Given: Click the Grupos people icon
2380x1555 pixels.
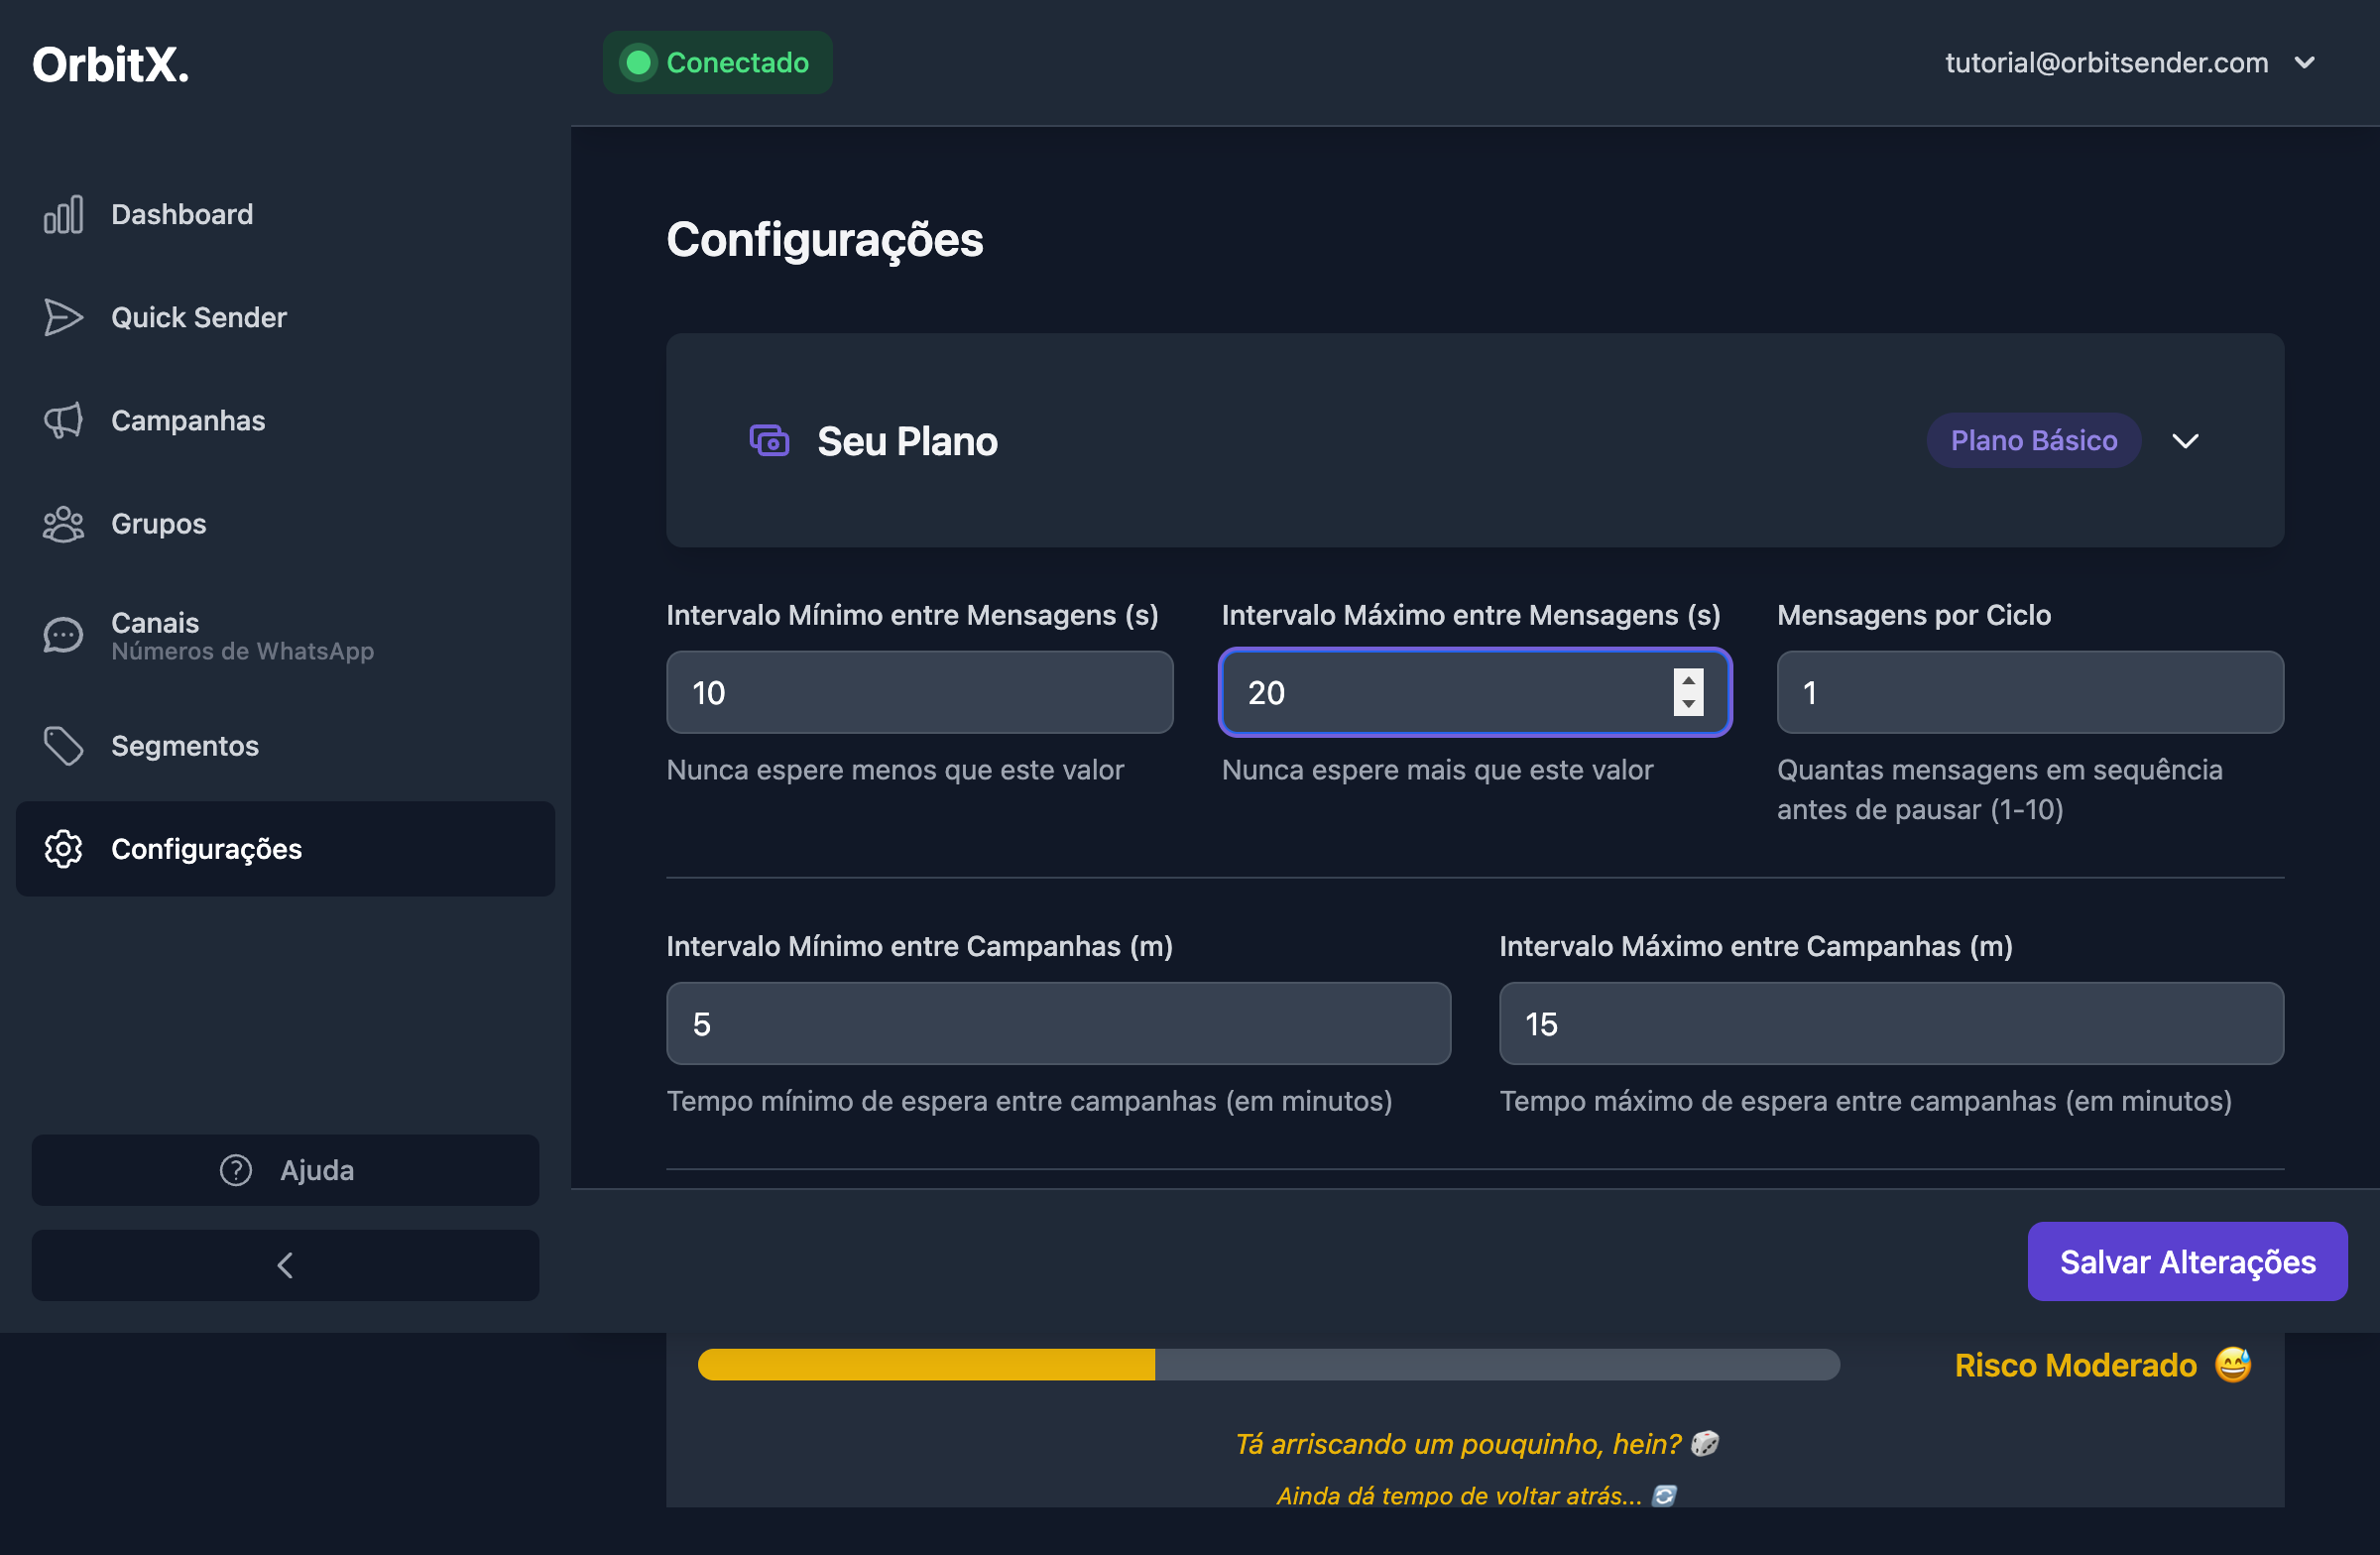Looking at the screenshot, I should 63,523.
